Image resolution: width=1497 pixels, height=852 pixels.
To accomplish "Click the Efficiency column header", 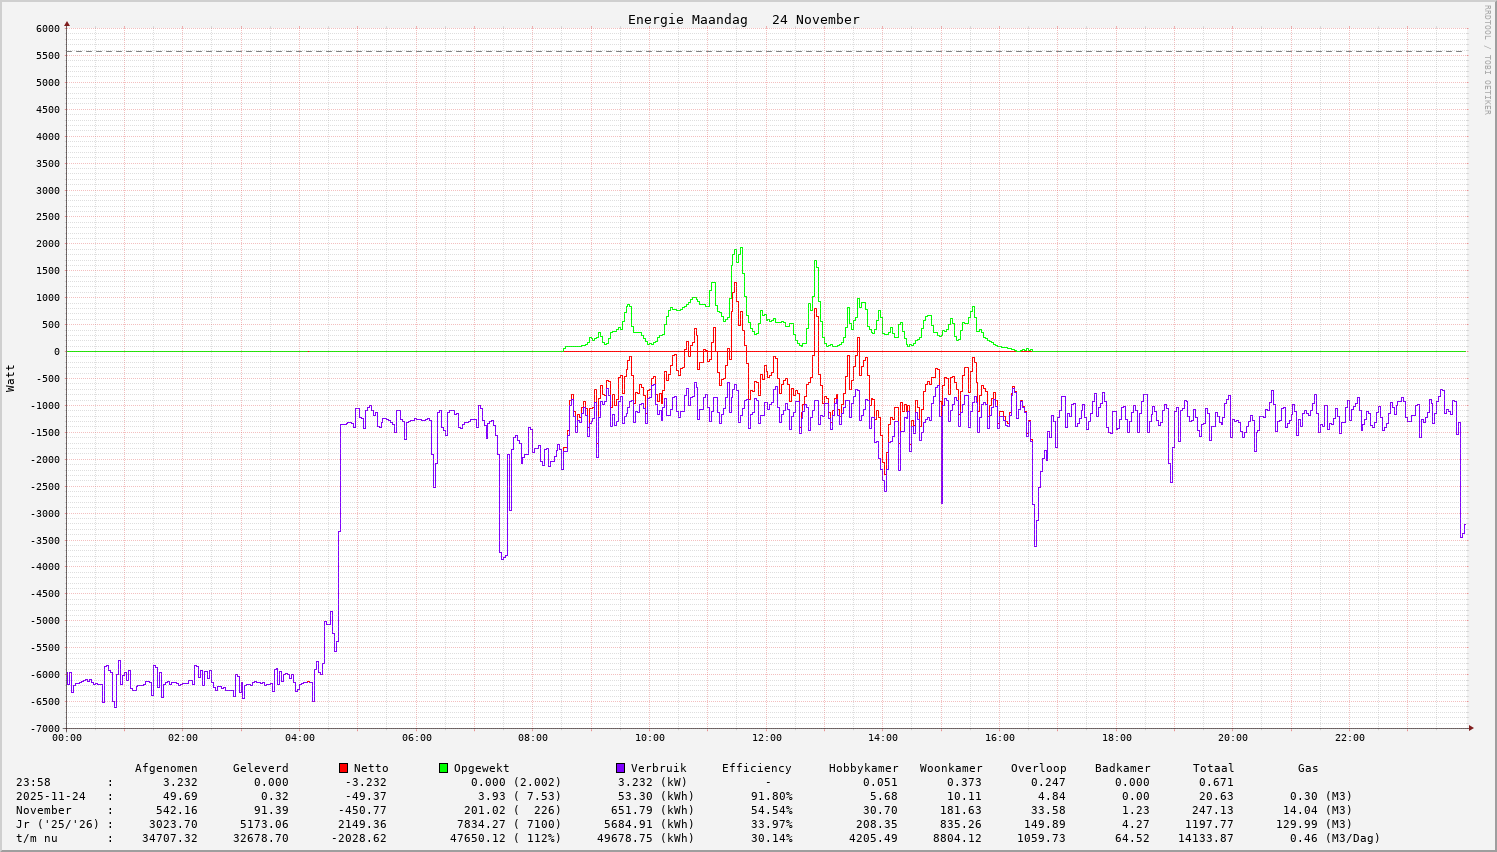I will [x=756, y=768].
